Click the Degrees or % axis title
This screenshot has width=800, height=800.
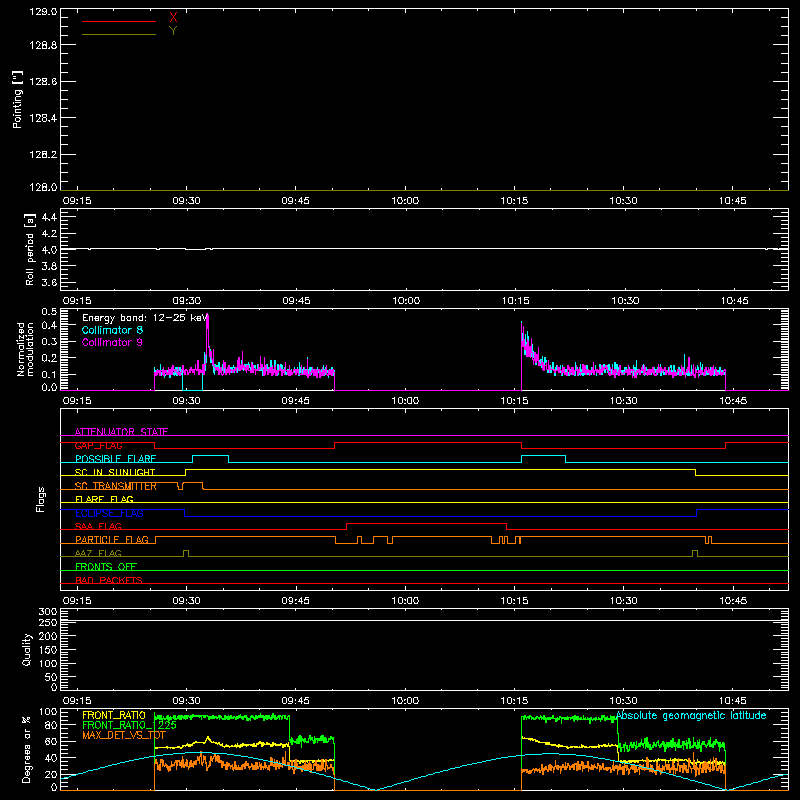[27, 750]
